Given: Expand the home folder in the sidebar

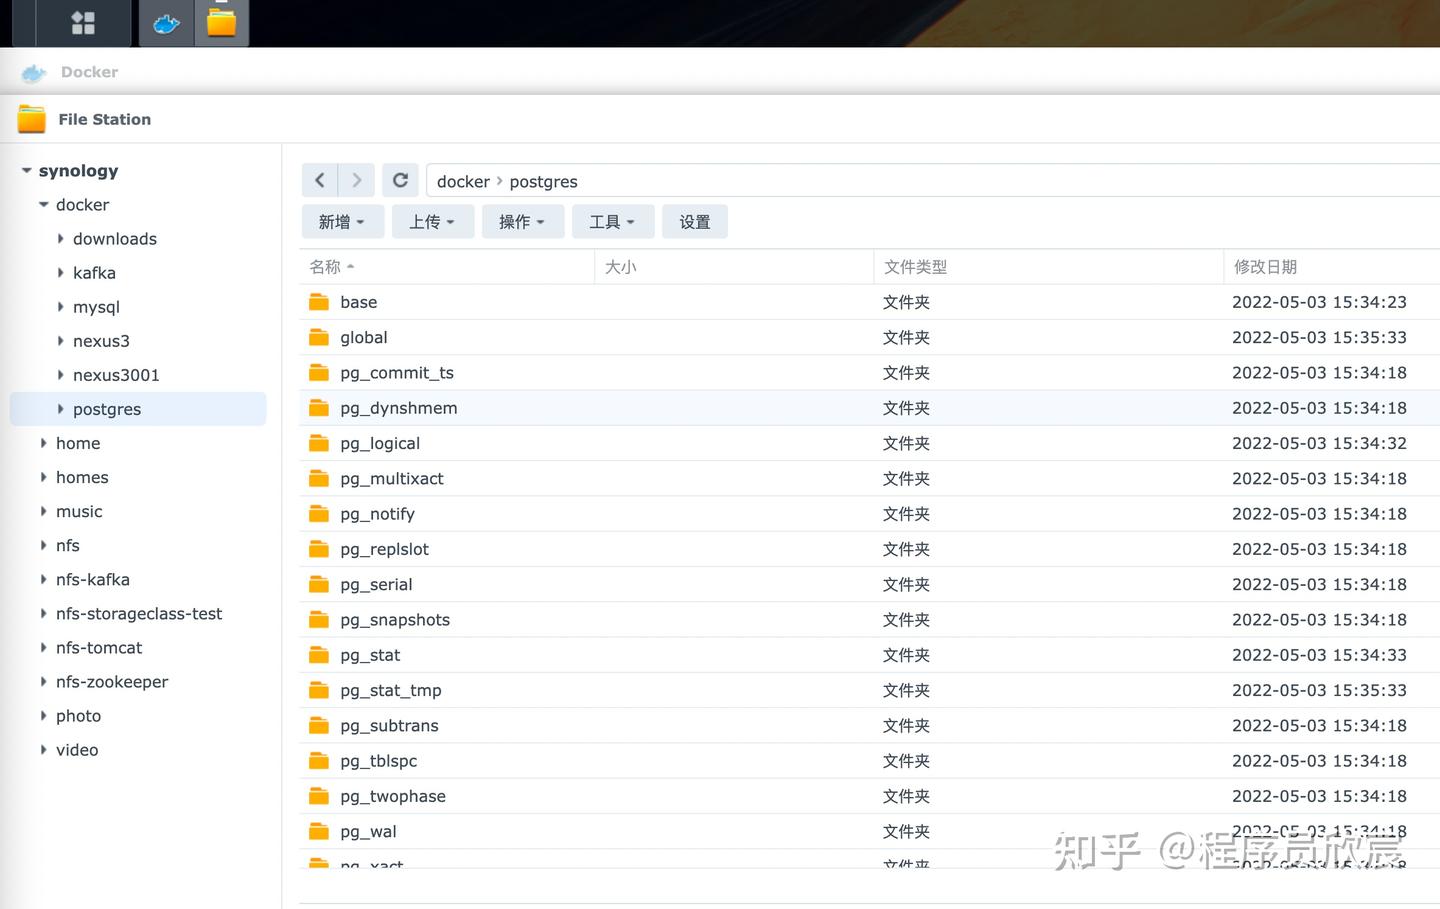Looking at the screenshot, I should pyautogui.click(x=43, y=443).
